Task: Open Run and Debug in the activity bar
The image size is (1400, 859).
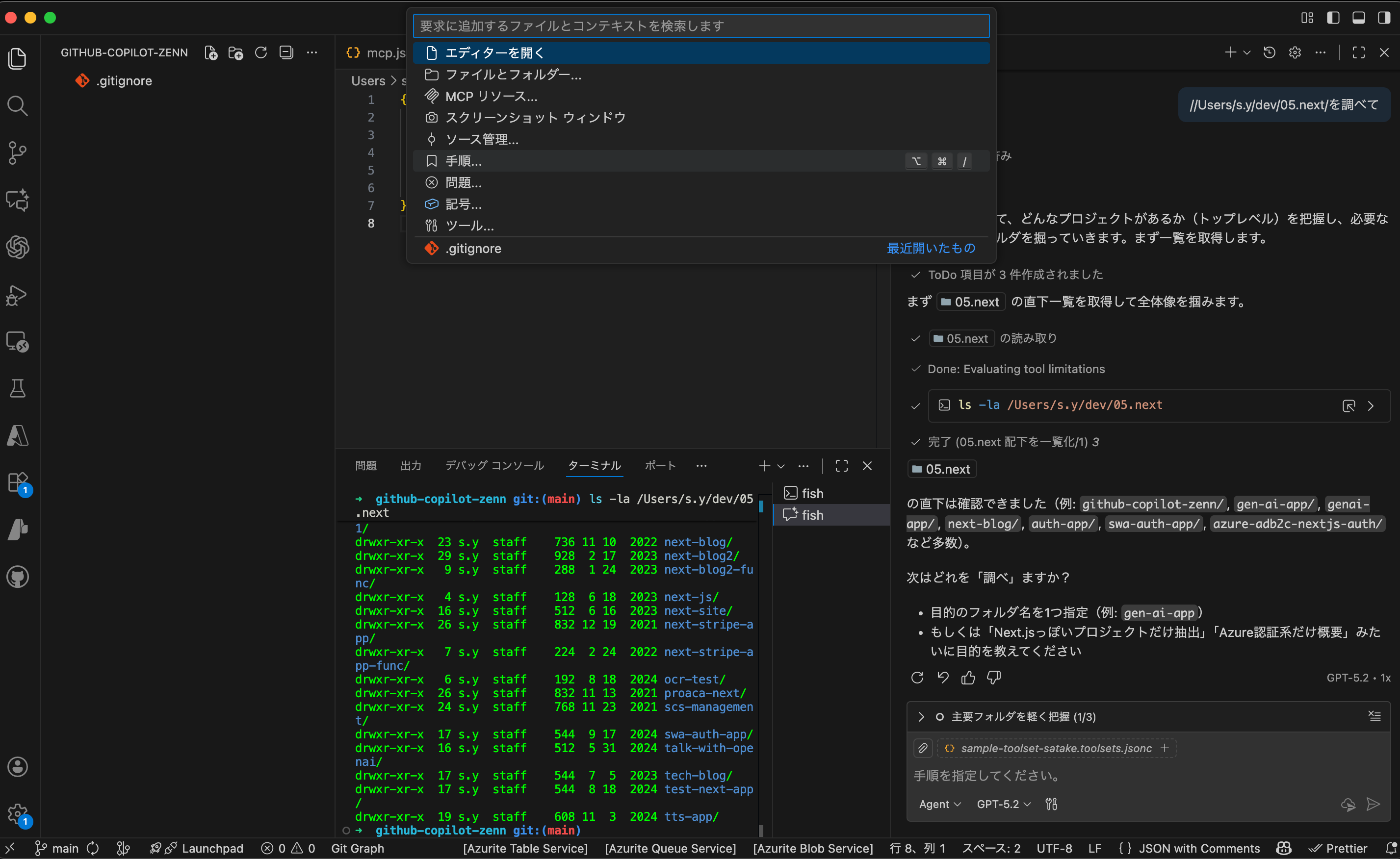Action: 18,295
